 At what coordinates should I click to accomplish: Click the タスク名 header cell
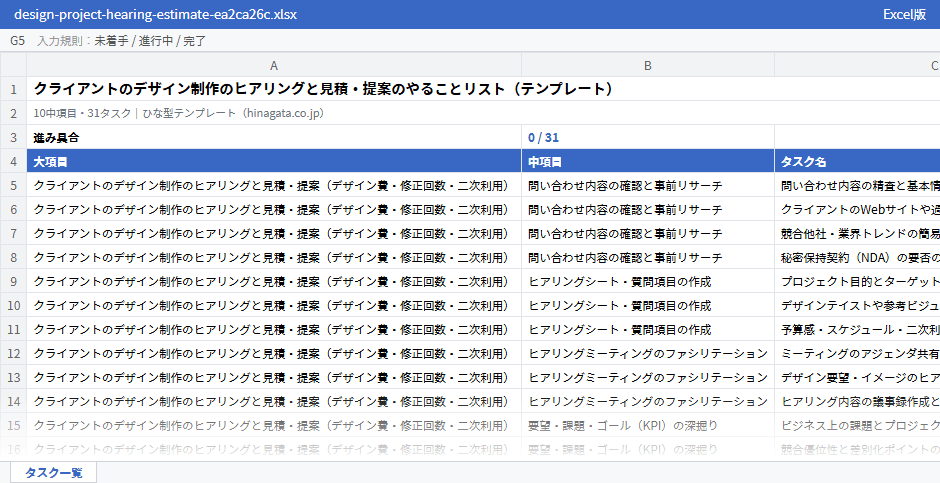[857, 162]
